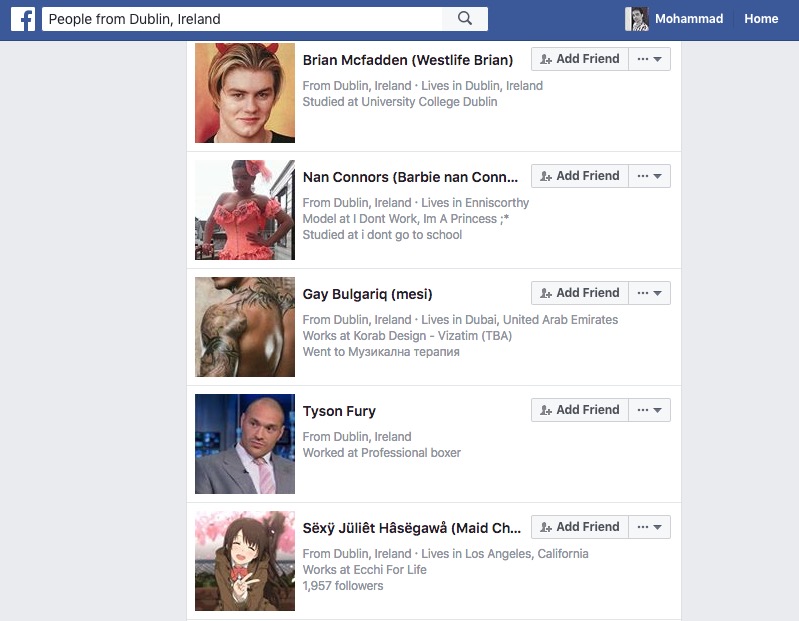Open Tyson Fury's profile thumbnail
799x621 pixels.
click(245, 444)
